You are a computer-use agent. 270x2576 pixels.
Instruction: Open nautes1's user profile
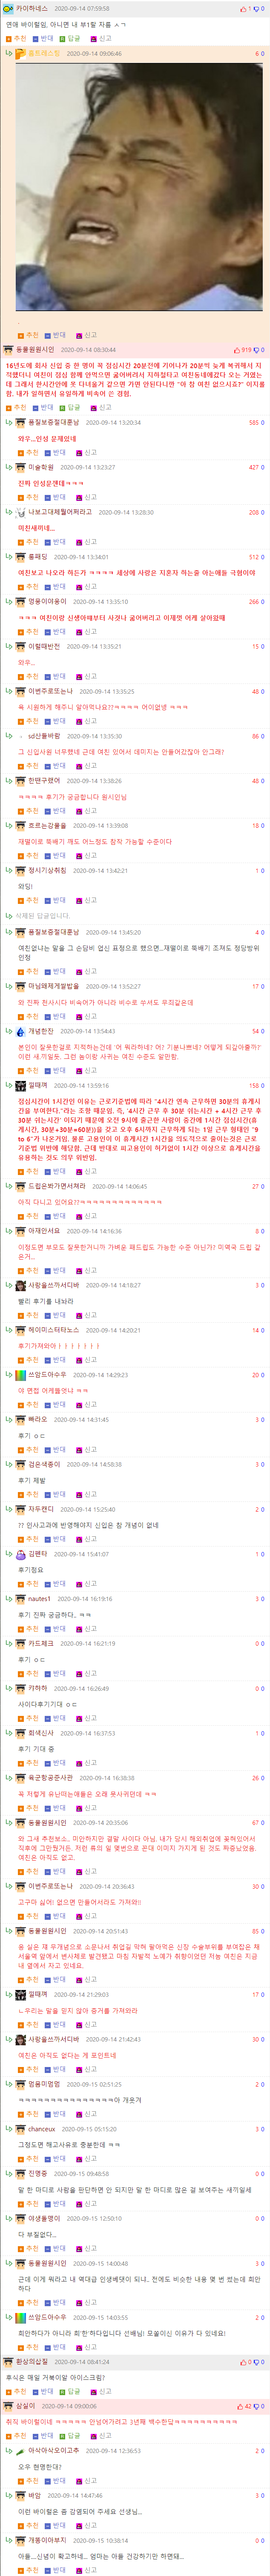pyautogui.click(x=39, y=1598)
